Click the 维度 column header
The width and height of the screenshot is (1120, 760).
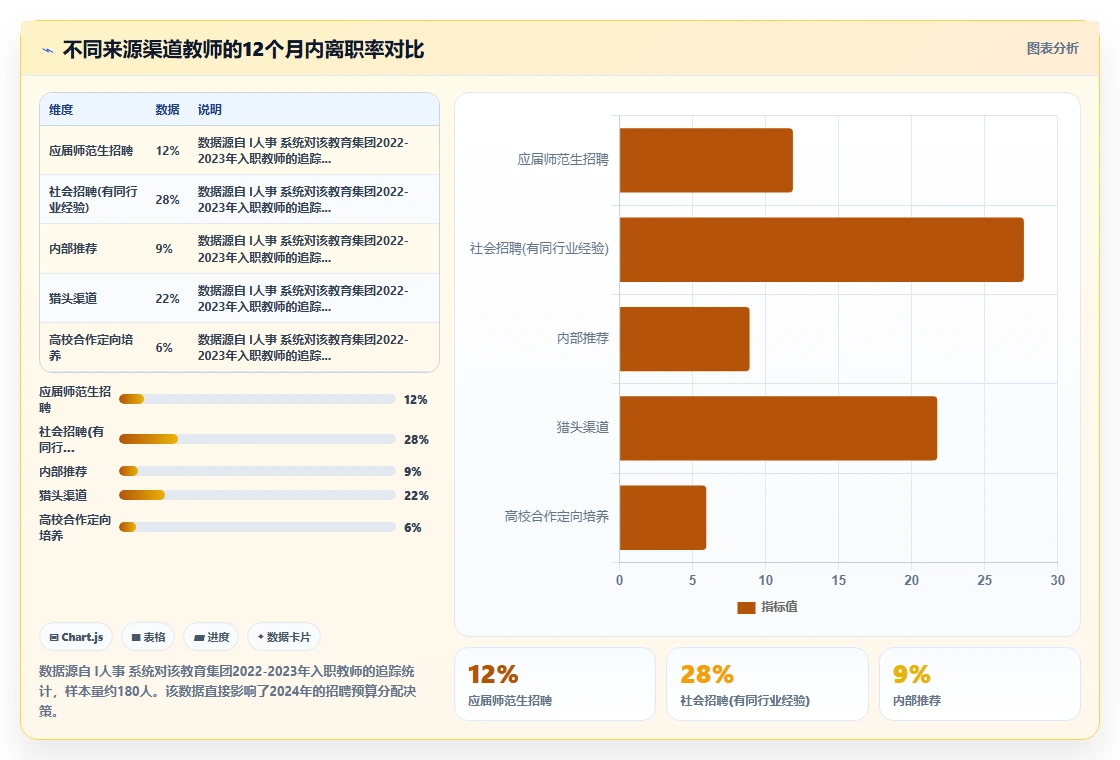tap(61, 109)
